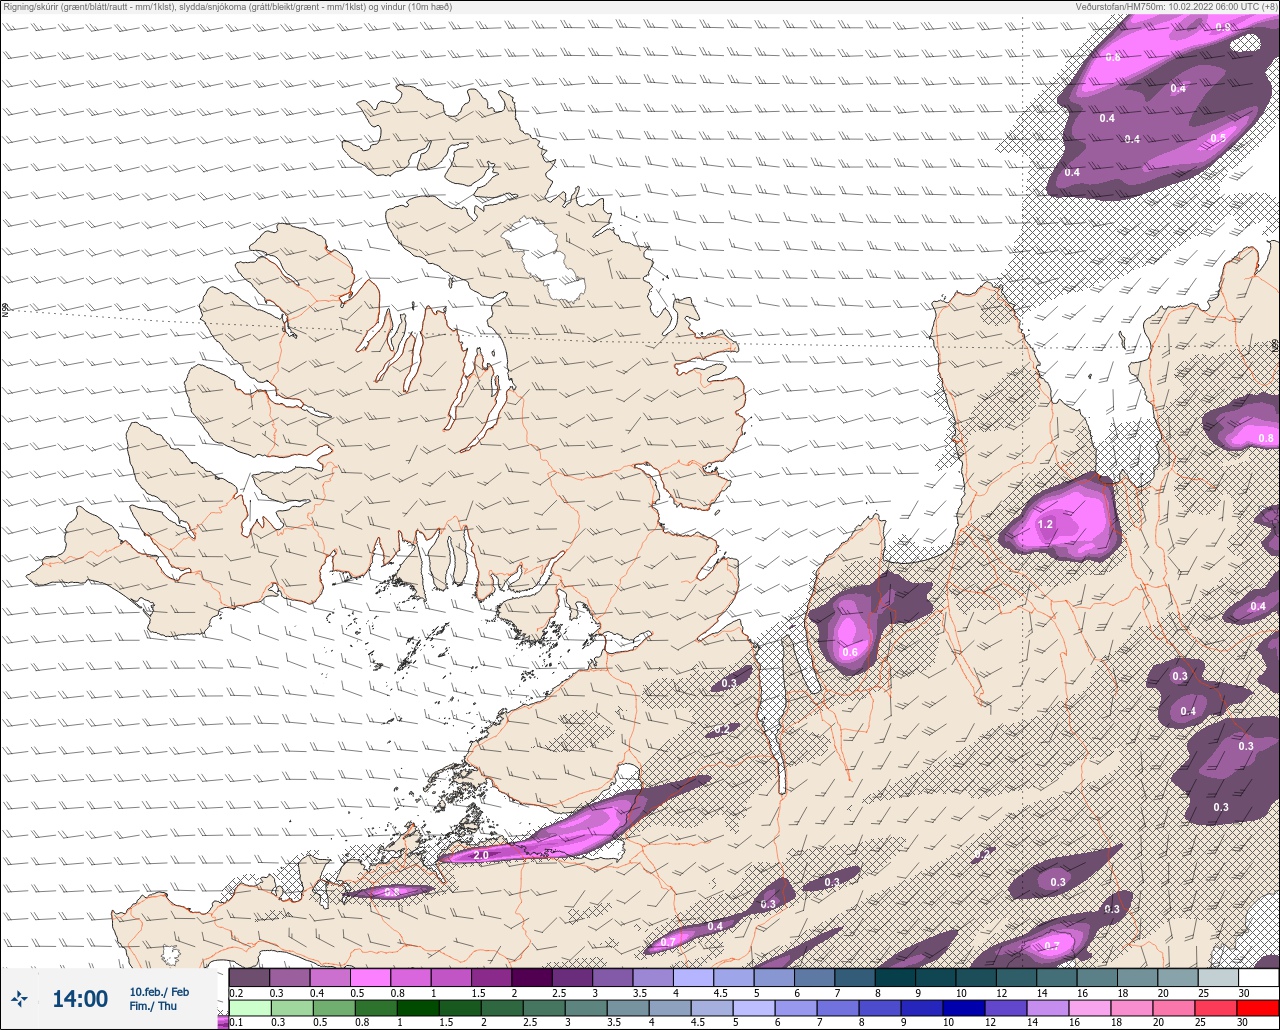Viewport: 1280px width, 1030px height.
Task: Pick the 16 swatch in the lower legend row
Action: click(1089, 1008)
